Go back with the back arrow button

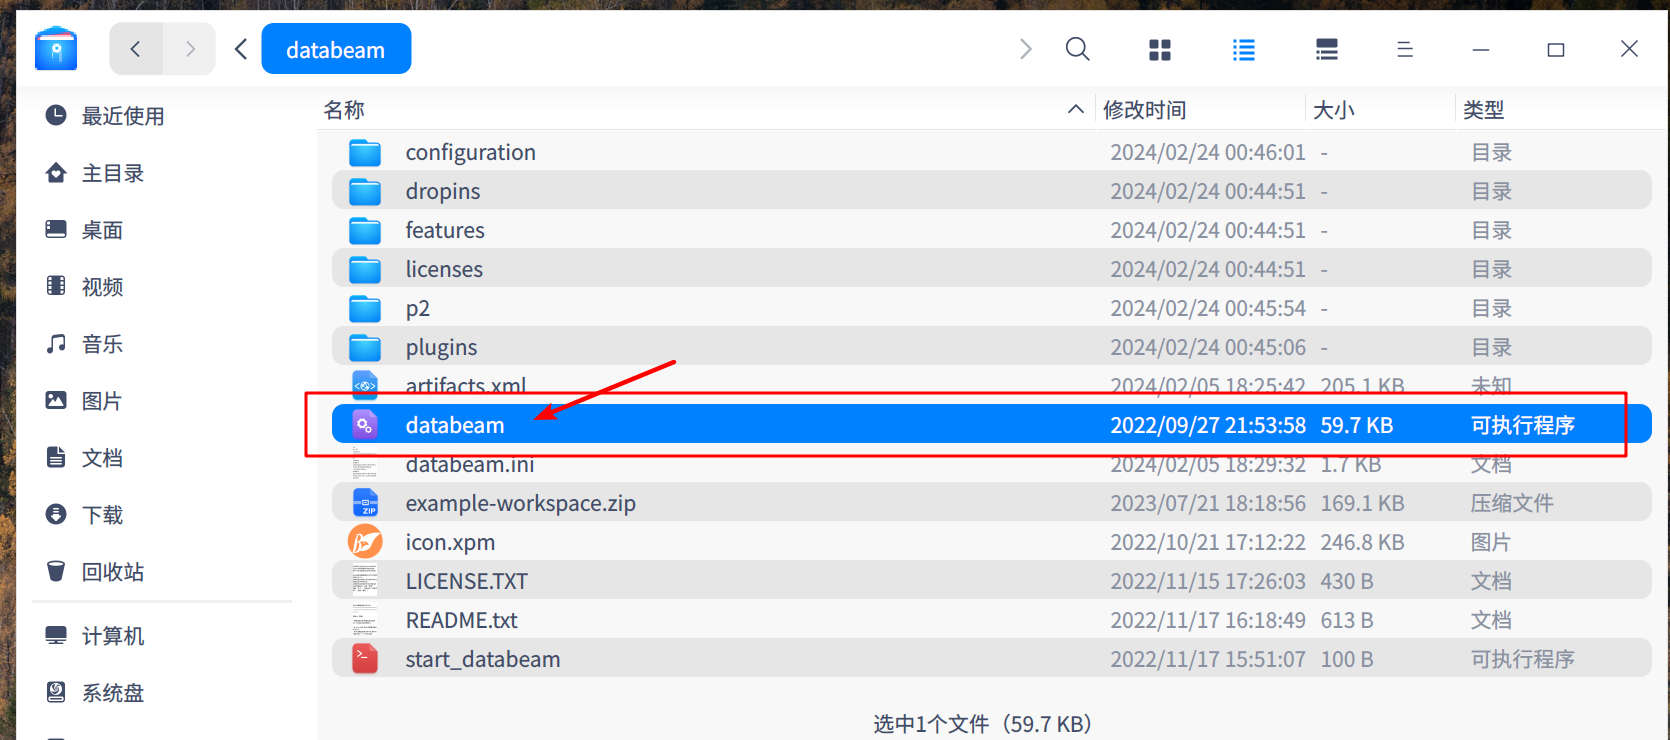136,49
